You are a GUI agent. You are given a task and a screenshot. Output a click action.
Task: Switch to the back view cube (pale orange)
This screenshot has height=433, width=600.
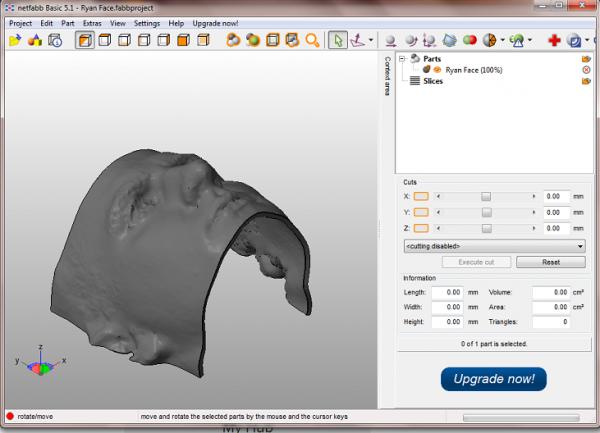(203, 40)
